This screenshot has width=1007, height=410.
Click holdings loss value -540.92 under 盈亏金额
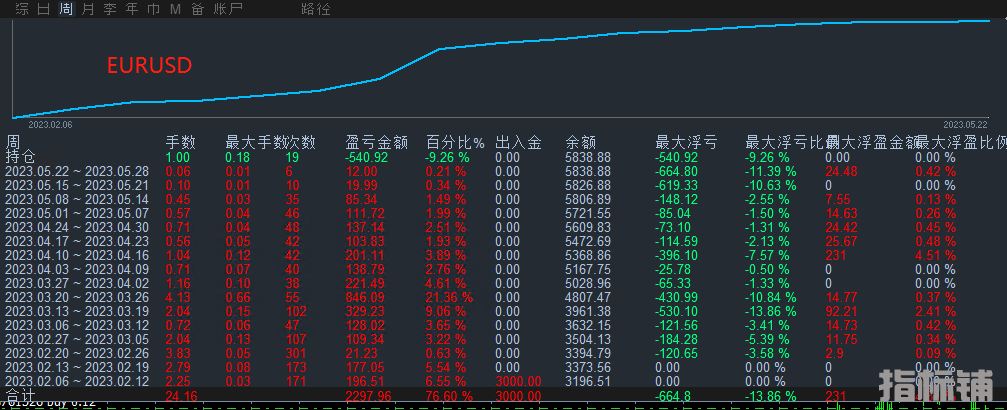[368, 157]
